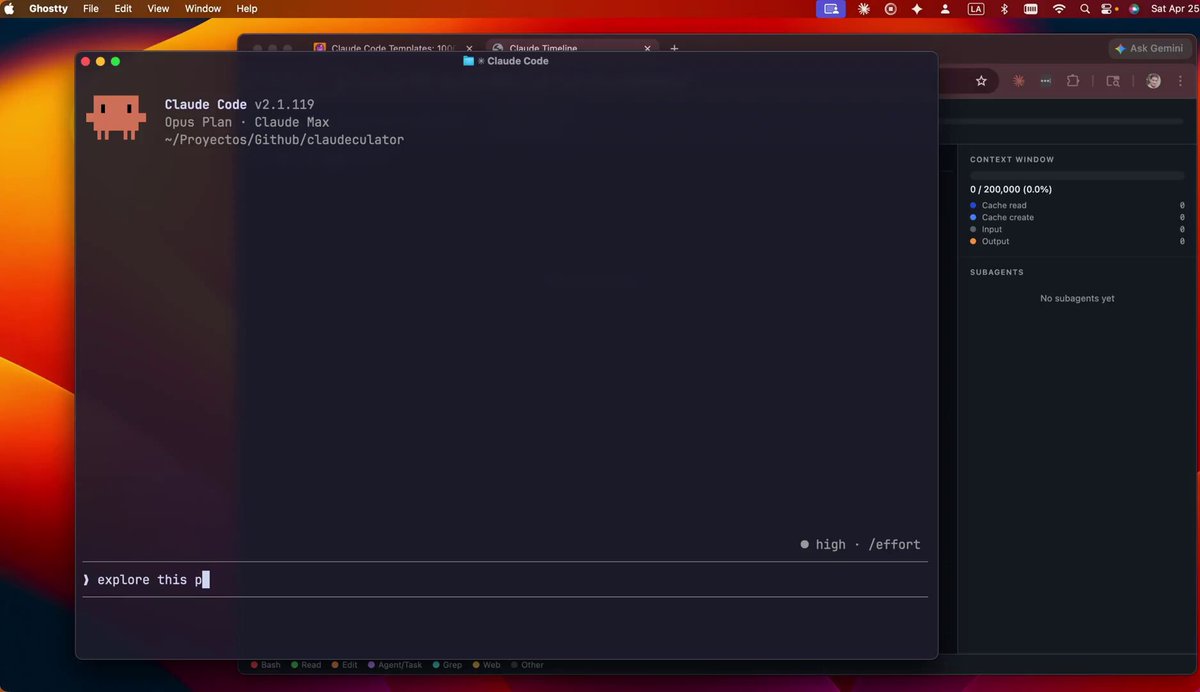
Task: Open a new browser tab with plus
Action: click(674, 48)
